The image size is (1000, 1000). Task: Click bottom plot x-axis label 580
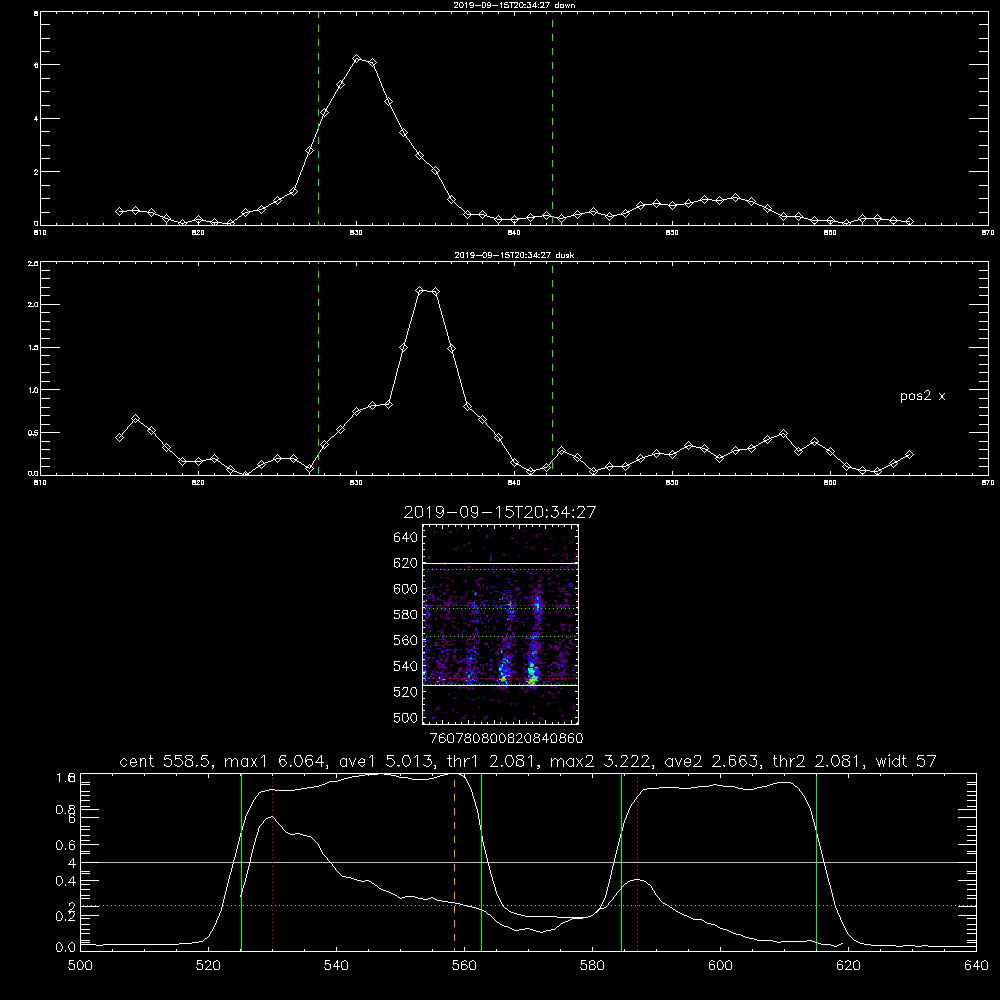click(592, 966)
